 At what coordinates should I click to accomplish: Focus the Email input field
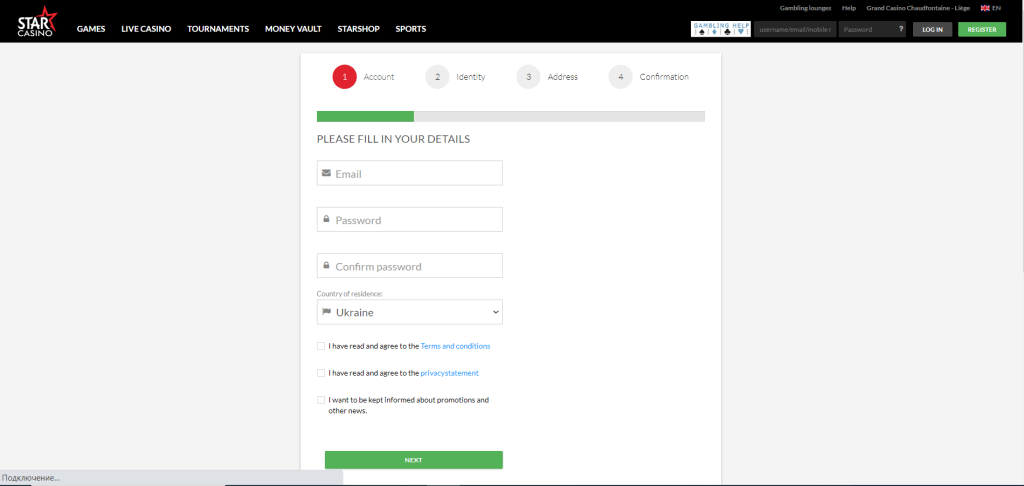[409, 173]
